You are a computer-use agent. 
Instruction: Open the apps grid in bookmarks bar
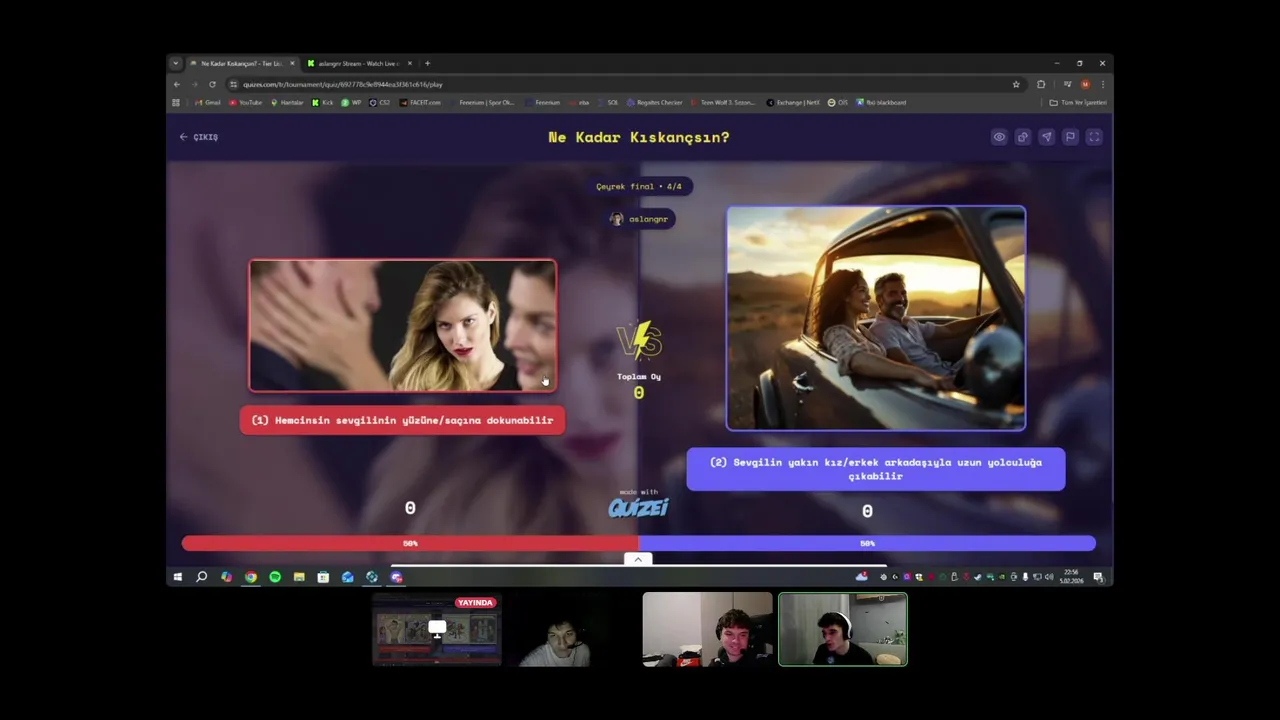pos(176,102)
